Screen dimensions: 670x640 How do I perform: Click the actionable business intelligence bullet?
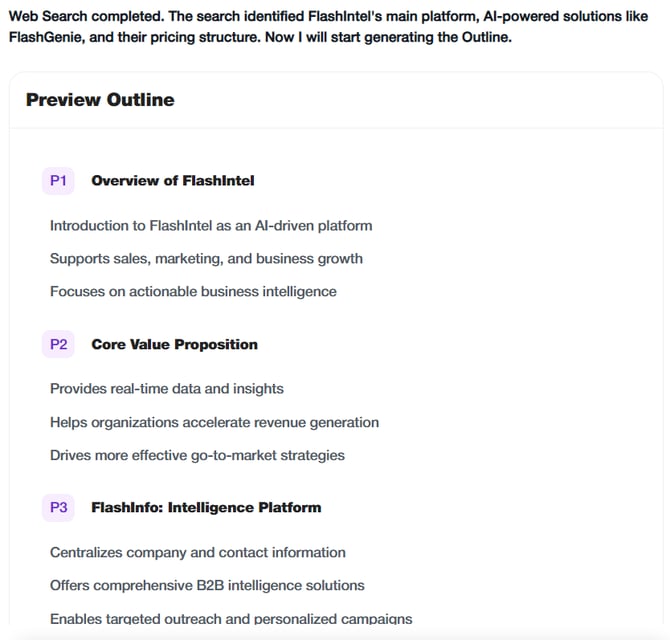pyautogui.click(x=193, y=292)
